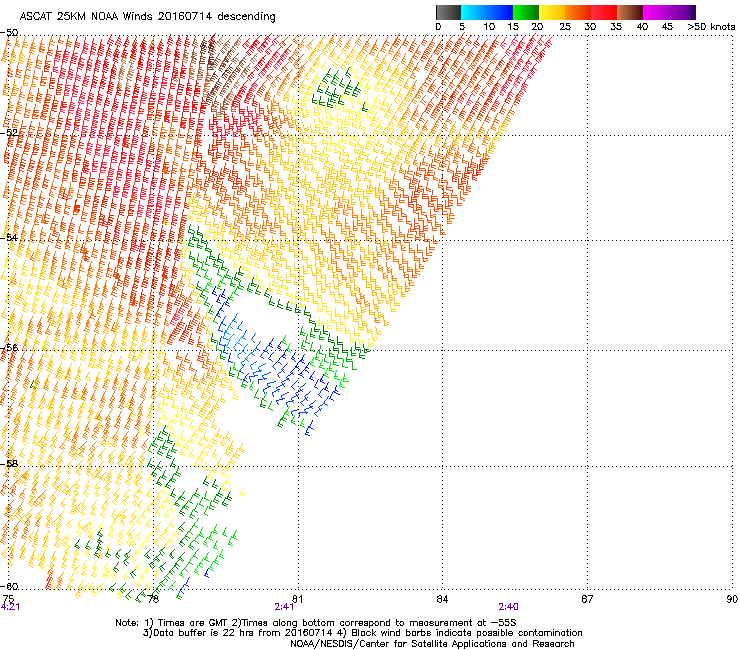Click the brown 35-40 knots legend swatch
This screenshot has width=740, height=650.
pos(630,12)
